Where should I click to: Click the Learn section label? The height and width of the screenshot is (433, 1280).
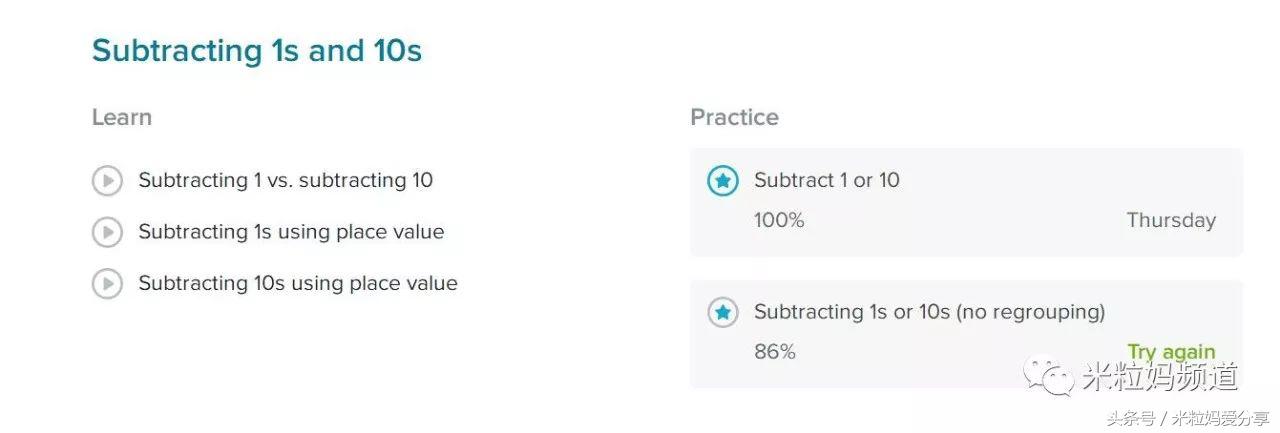tap(122, 117)
